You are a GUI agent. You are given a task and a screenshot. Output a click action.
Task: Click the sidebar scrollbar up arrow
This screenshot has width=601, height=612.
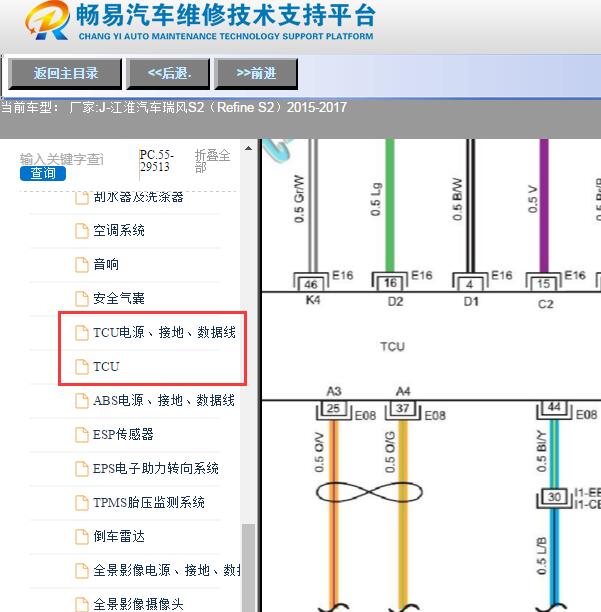(248, 148)
